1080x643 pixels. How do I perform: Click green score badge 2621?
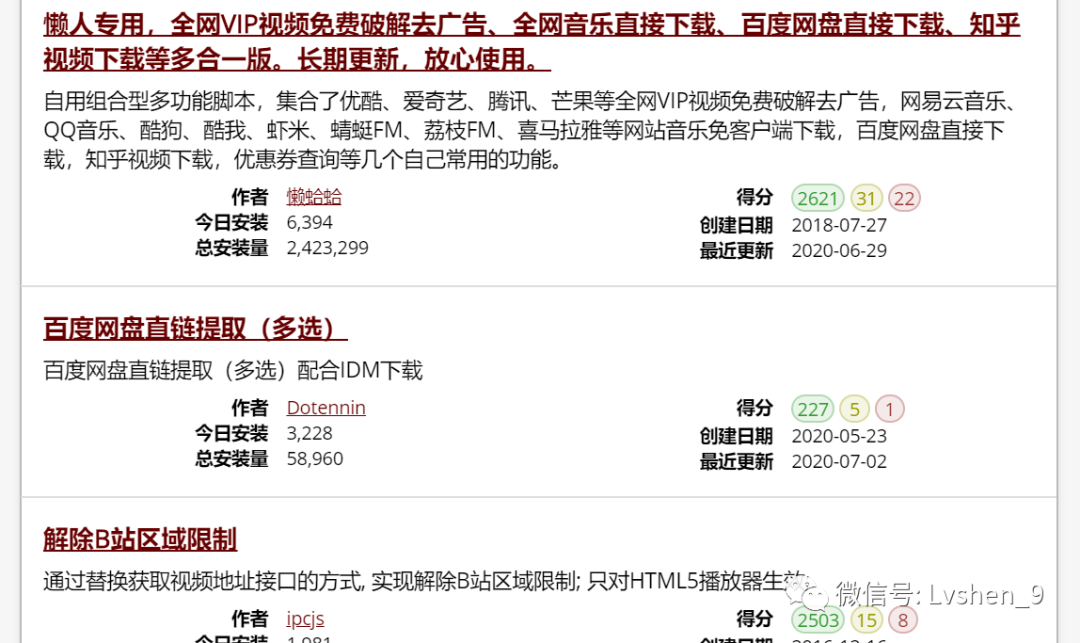(x=818, y=198)
